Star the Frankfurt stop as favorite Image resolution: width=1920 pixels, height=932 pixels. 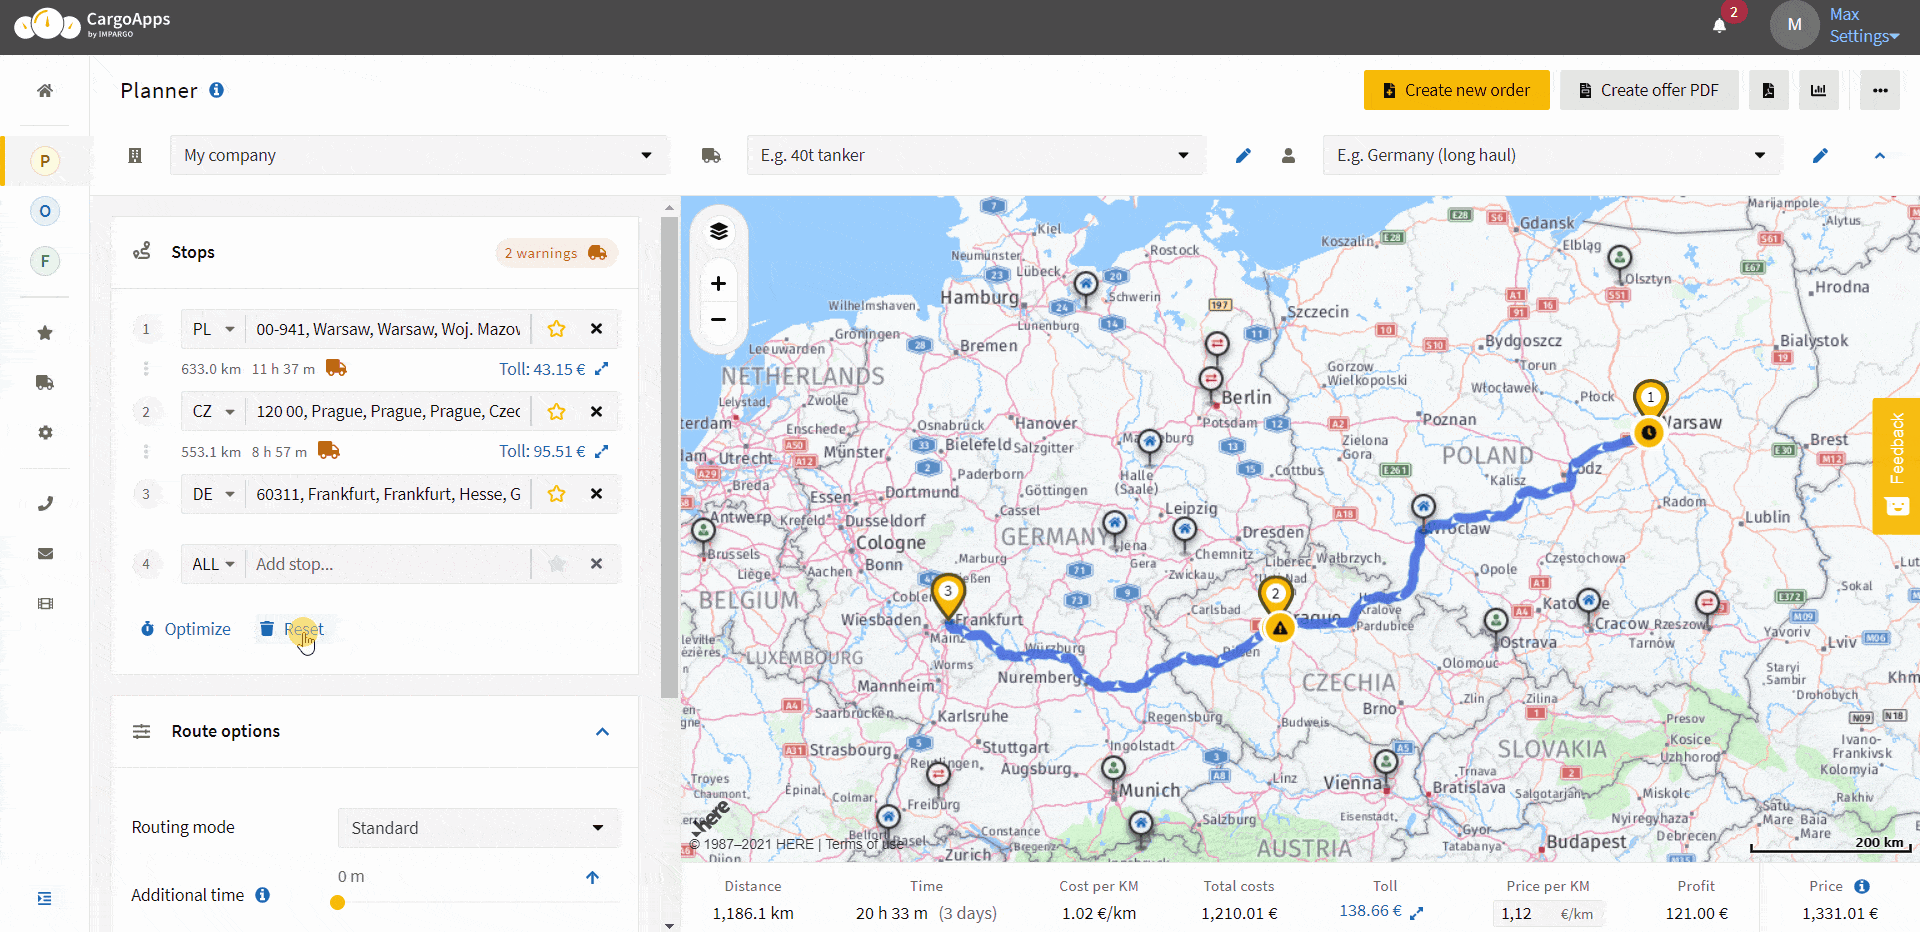click(556, 493)
